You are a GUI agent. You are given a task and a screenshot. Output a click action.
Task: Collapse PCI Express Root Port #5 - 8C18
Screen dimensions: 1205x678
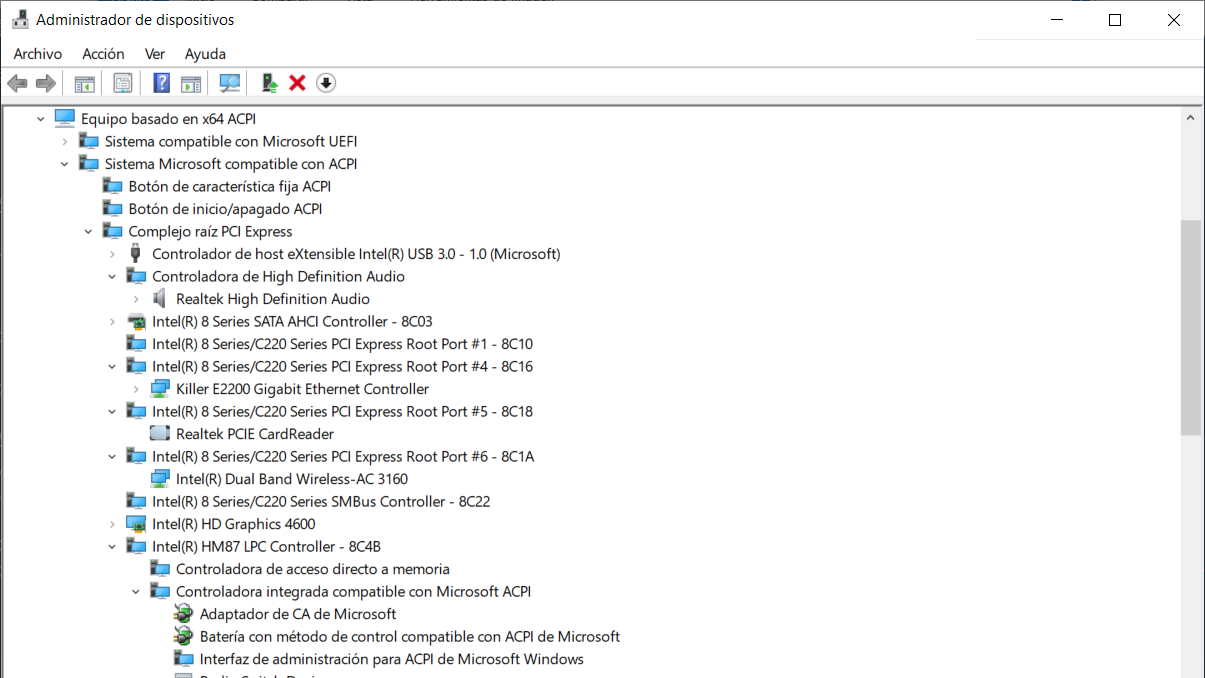click(113, 412)
